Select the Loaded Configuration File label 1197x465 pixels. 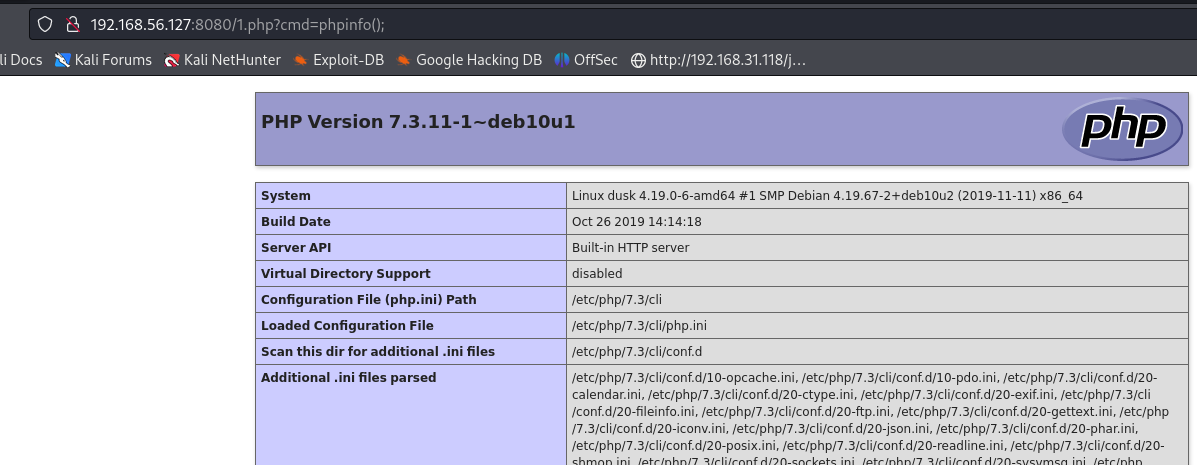coord(347,325)
